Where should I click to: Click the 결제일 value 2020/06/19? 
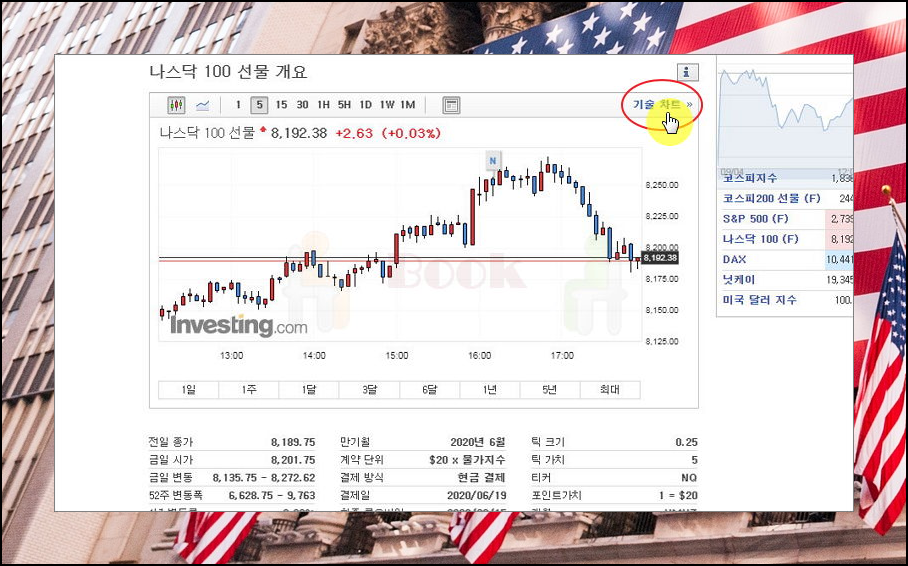pyautogui.click(x=477, y=495)
